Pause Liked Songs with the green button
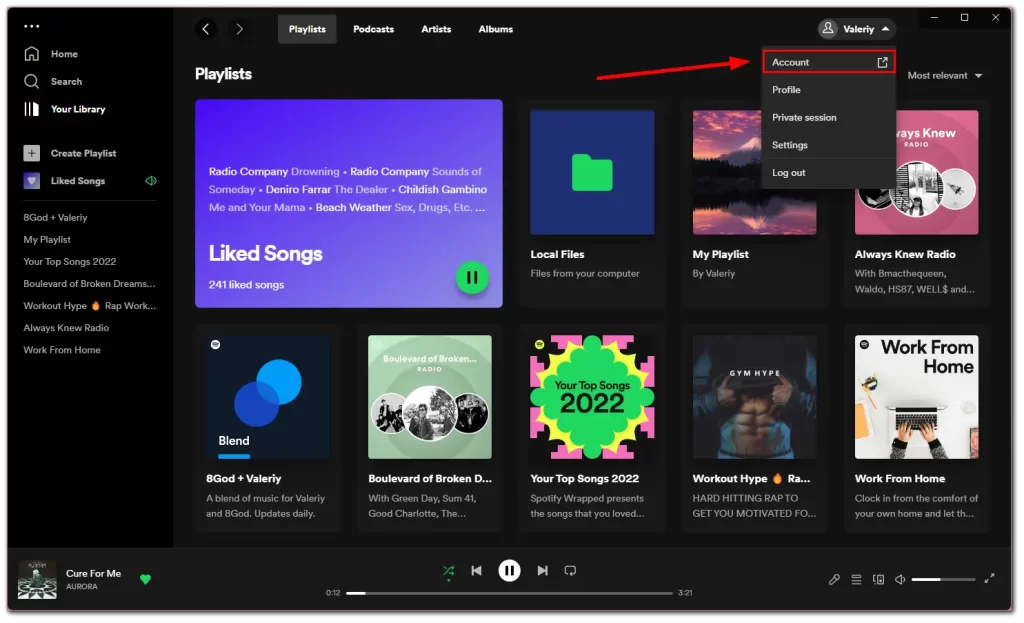This screenshot has width=1024, height=623. pyautogui.click(x=472, y=278)
